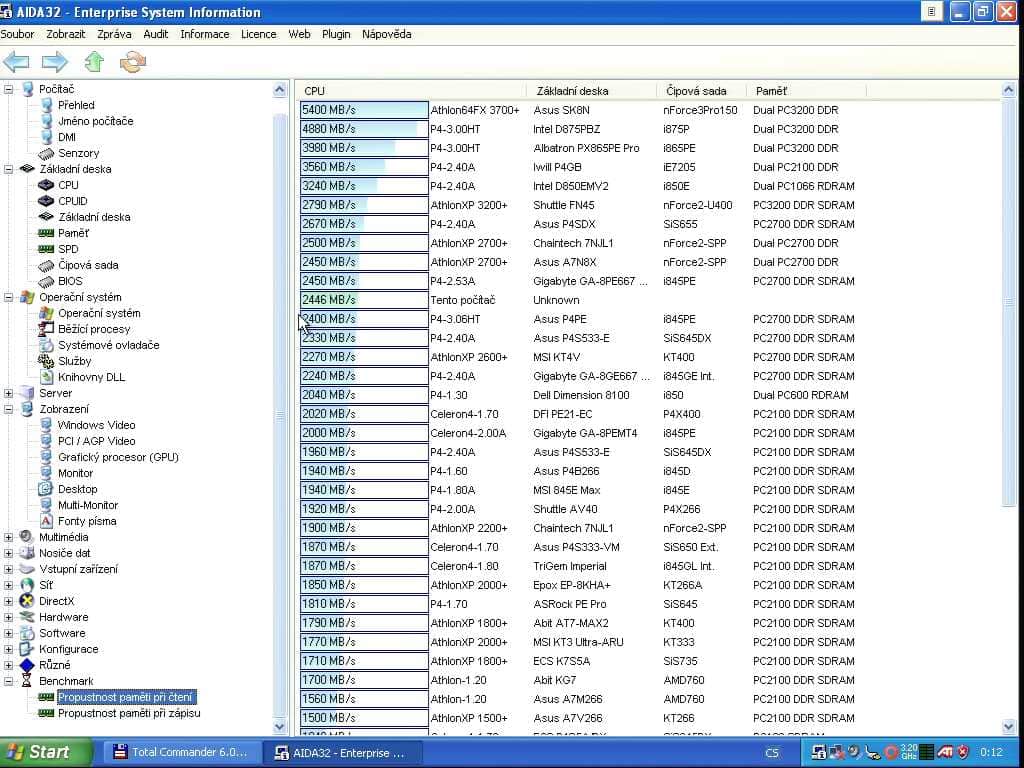The image size is (1024, 768).
Task: Select Propustnost paměti při zápisu benchmark
Action: [129, 713]
